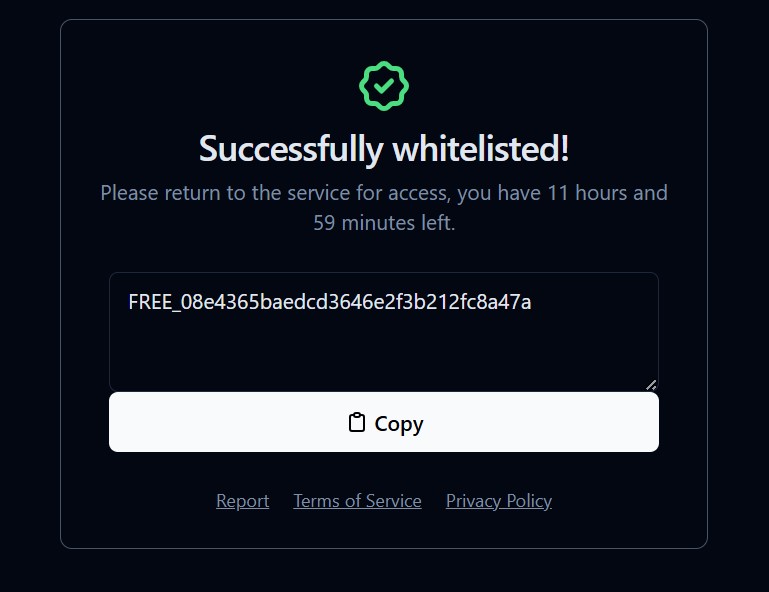Viewport: 769px width, 592px height.
Task: Click the '11 hours and' text
Action: 607,193
